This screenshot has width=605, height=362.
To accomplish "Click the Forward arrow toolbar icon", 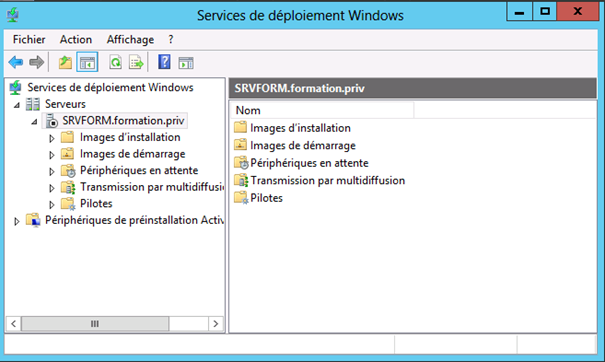I will pos(37,62).
